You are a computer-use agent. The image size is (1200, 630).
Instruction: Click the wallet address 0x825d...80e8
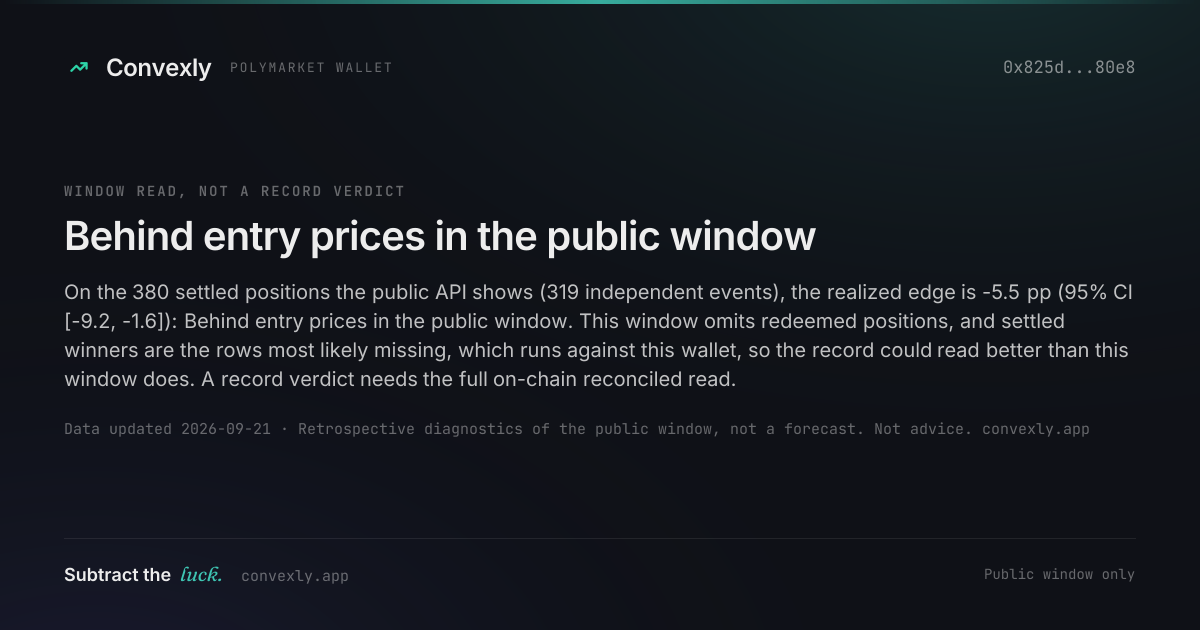click(x=1069, y=68)
